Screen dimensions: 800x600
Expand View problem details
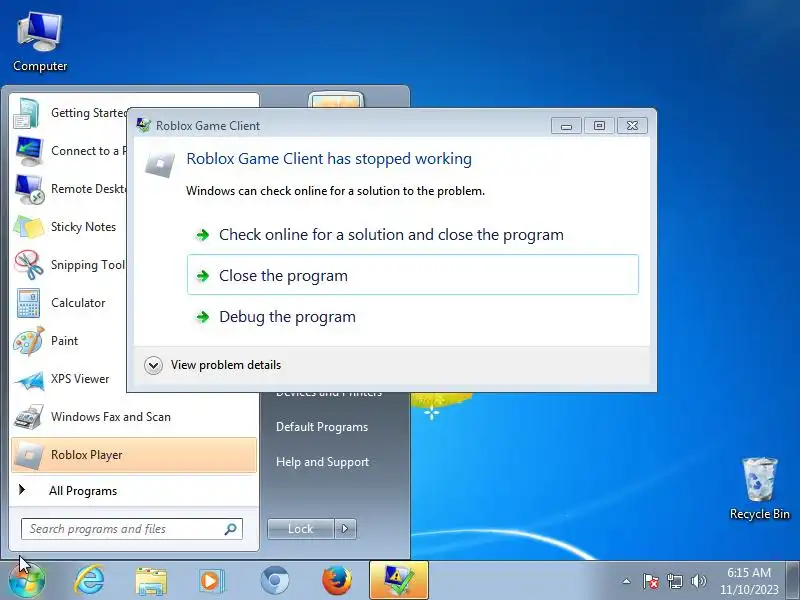click(213, 365)
